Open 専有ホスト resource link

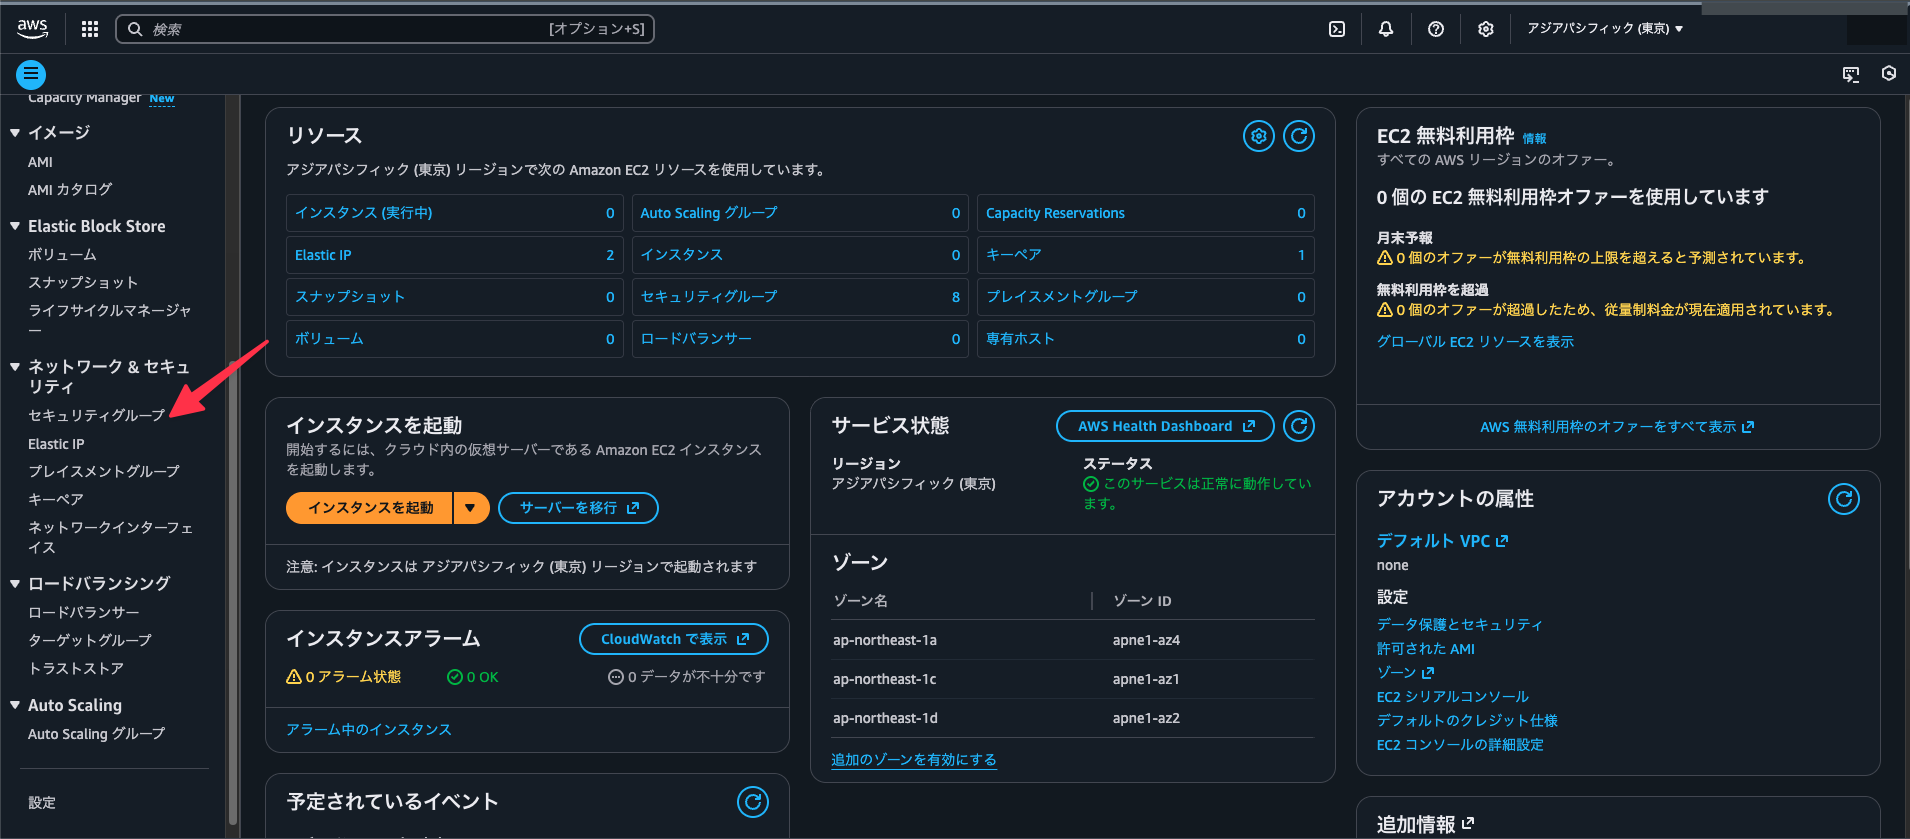coord(1020,339)
